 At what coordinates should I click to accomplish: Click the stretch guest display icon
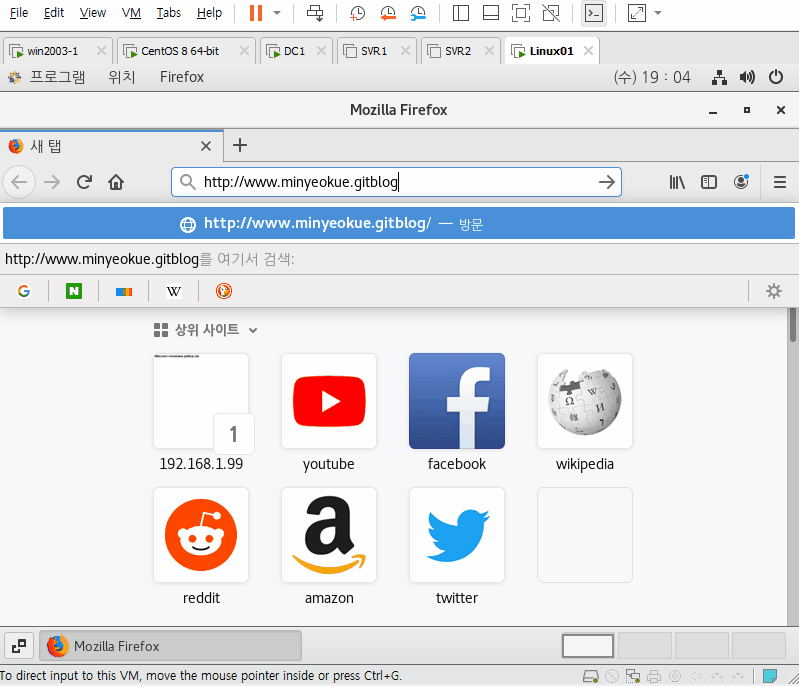coord(637,13)
